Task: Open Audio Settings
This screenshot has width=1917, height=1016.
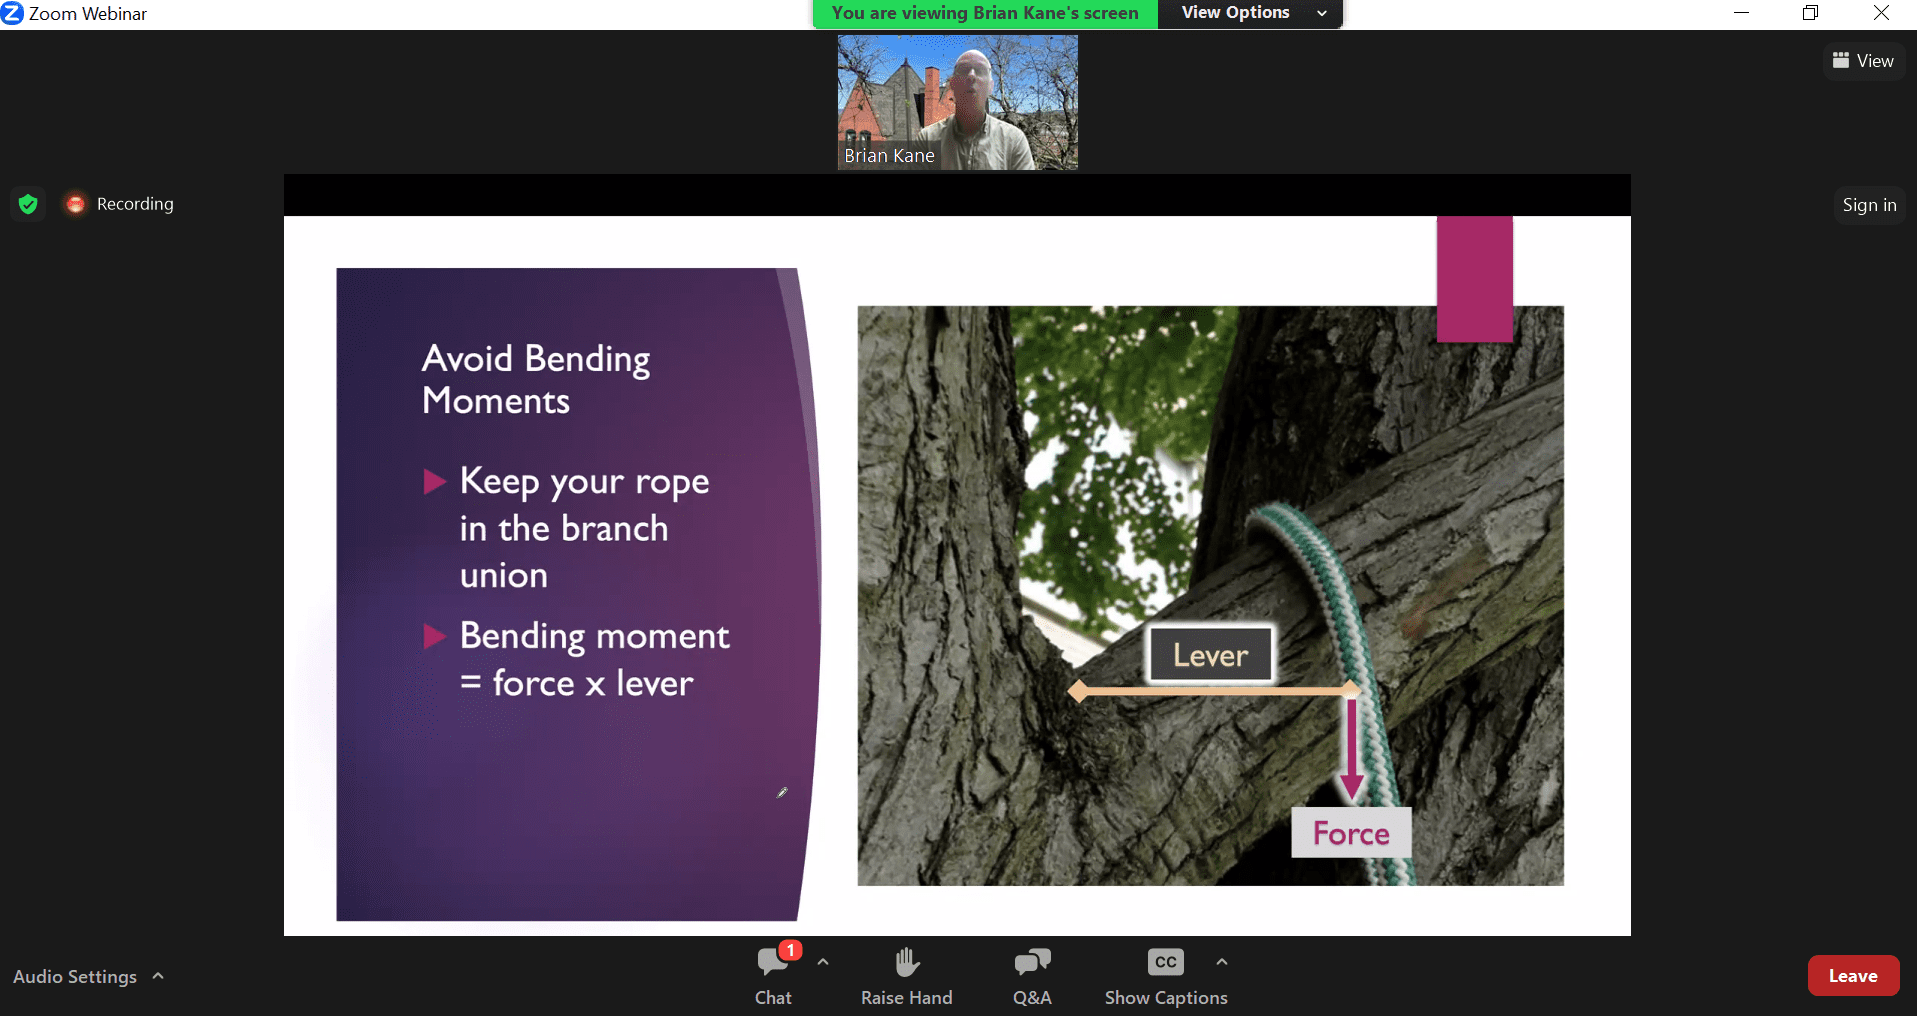Action: click(x=75, y=976)
